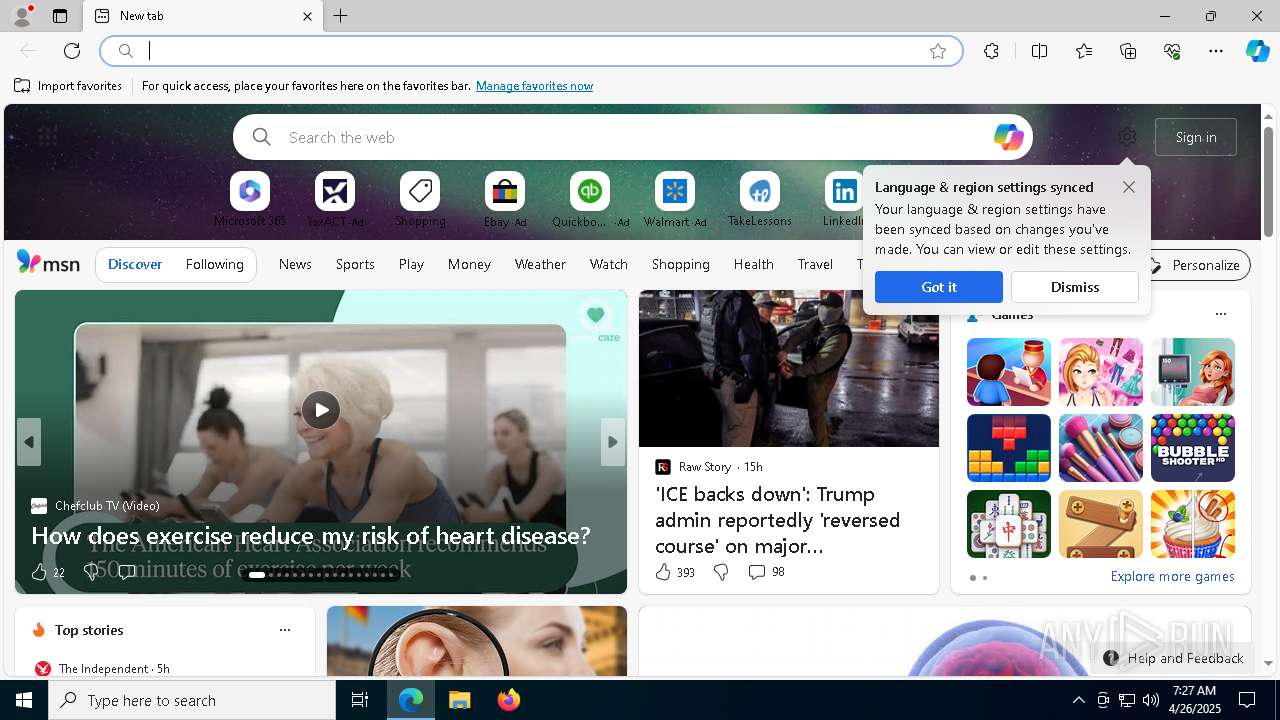This screenshot has width=1280, height=720.
Task: Open the Weather category
Action: tap(540, 265)
